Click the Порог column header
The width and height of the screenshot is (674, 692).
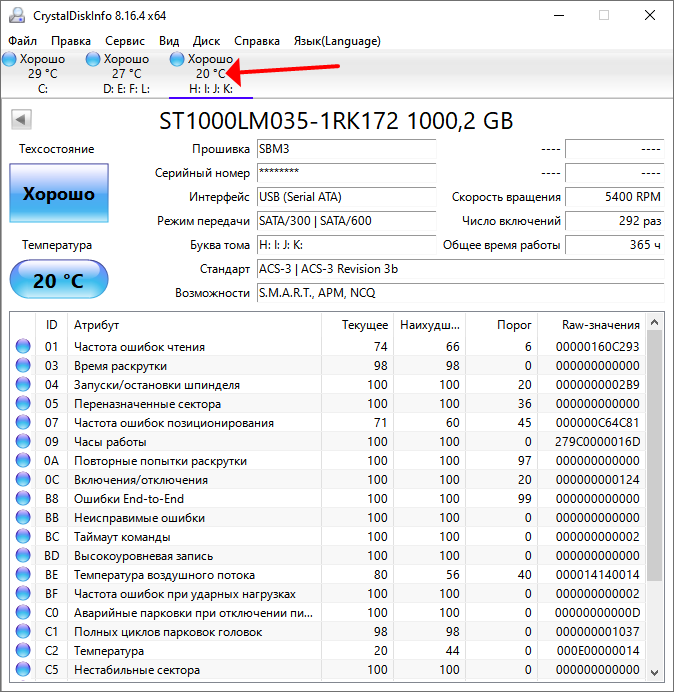tap(501, 325)
